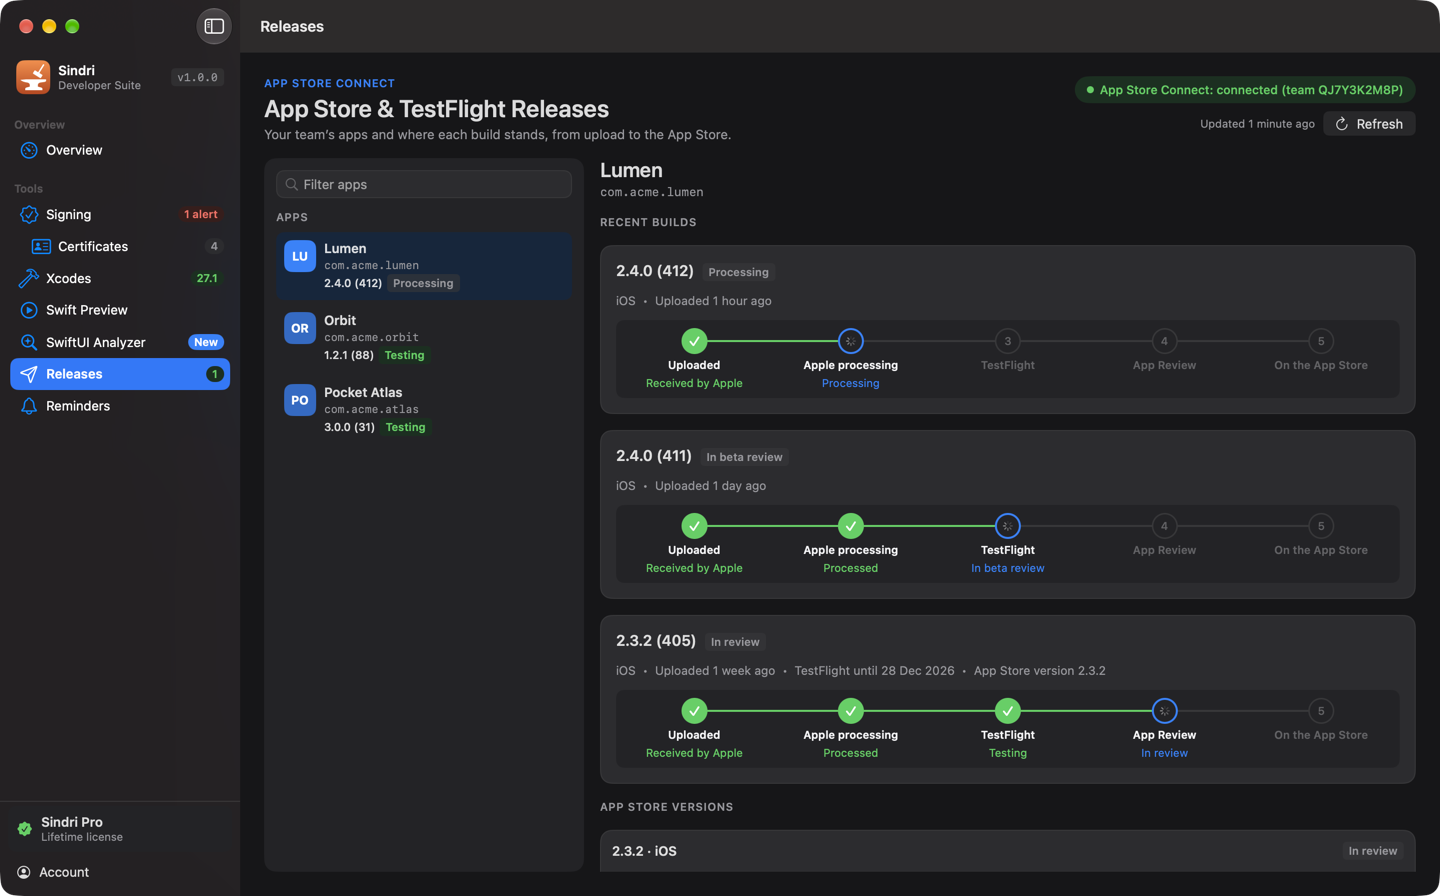Click the Uploaded checkmark for build 412

pos(694,341)
